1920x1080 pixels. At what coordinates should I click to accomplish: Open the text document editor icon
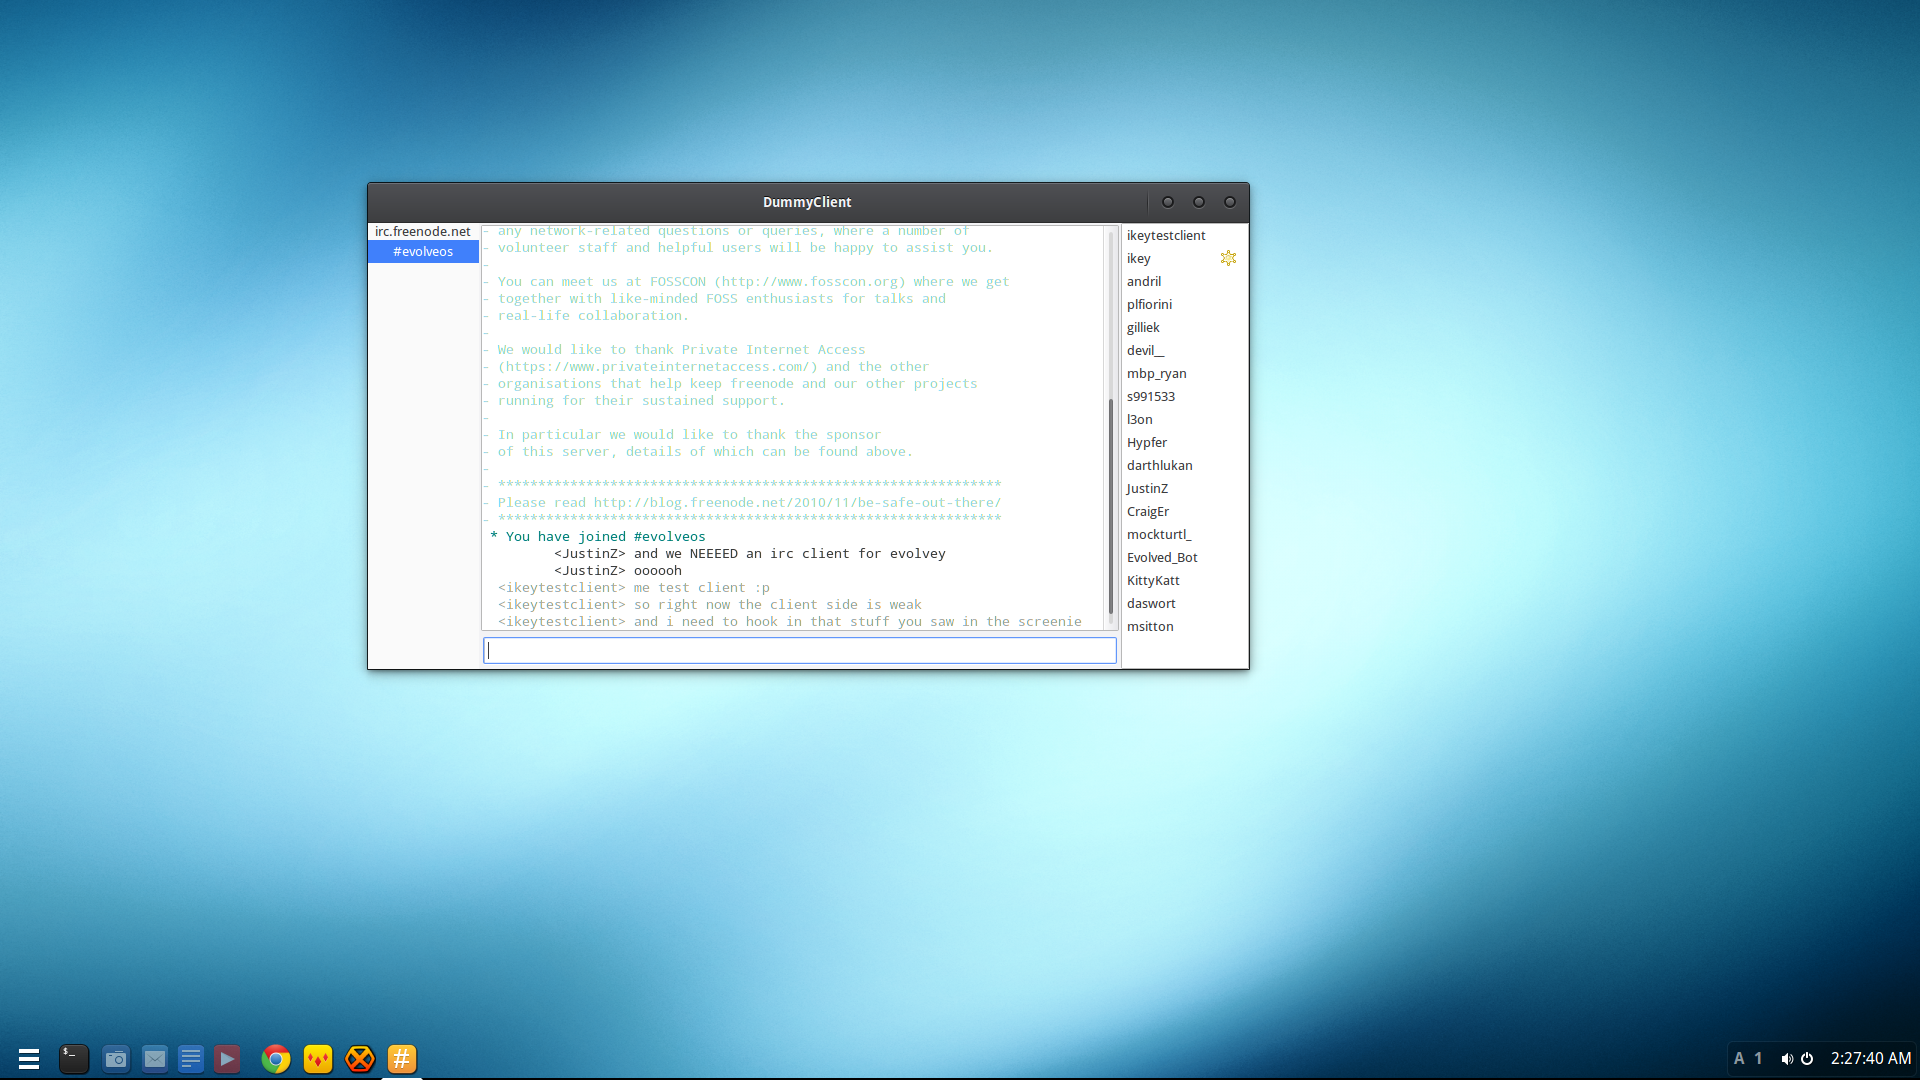point(190,1058)
